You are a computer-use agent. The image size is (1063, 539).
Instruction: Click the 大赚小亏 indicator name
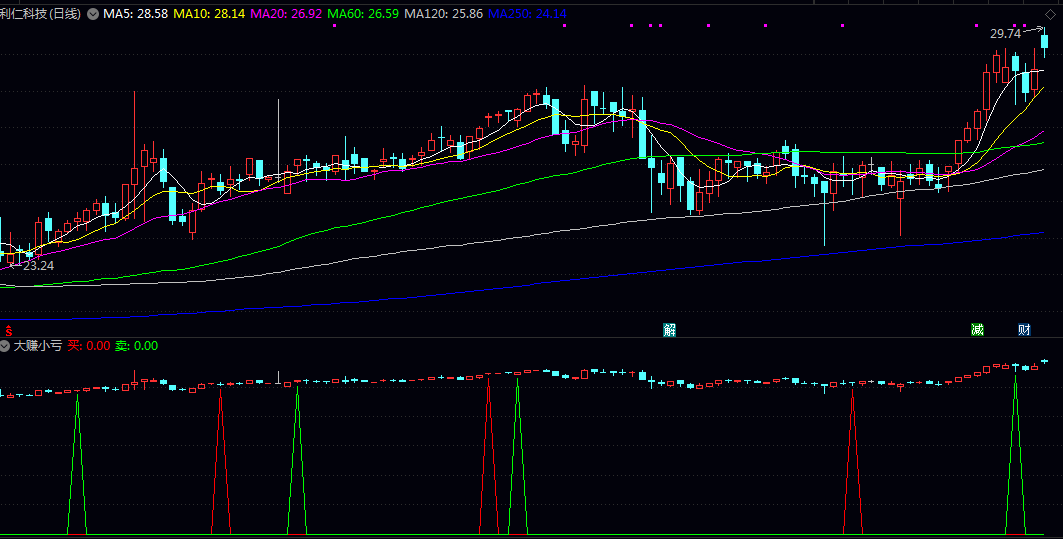39,346
